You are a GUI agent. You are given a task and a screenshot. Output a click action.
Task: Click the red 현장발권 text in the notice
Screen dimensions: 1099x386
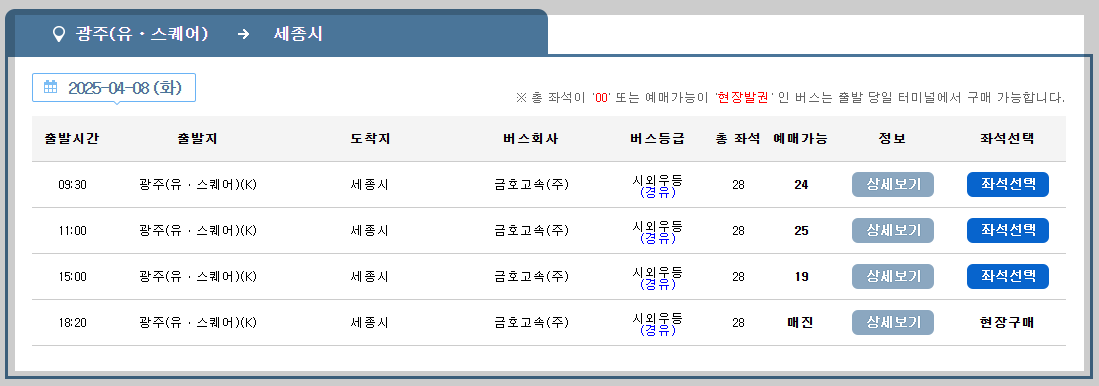coord(743,97)
